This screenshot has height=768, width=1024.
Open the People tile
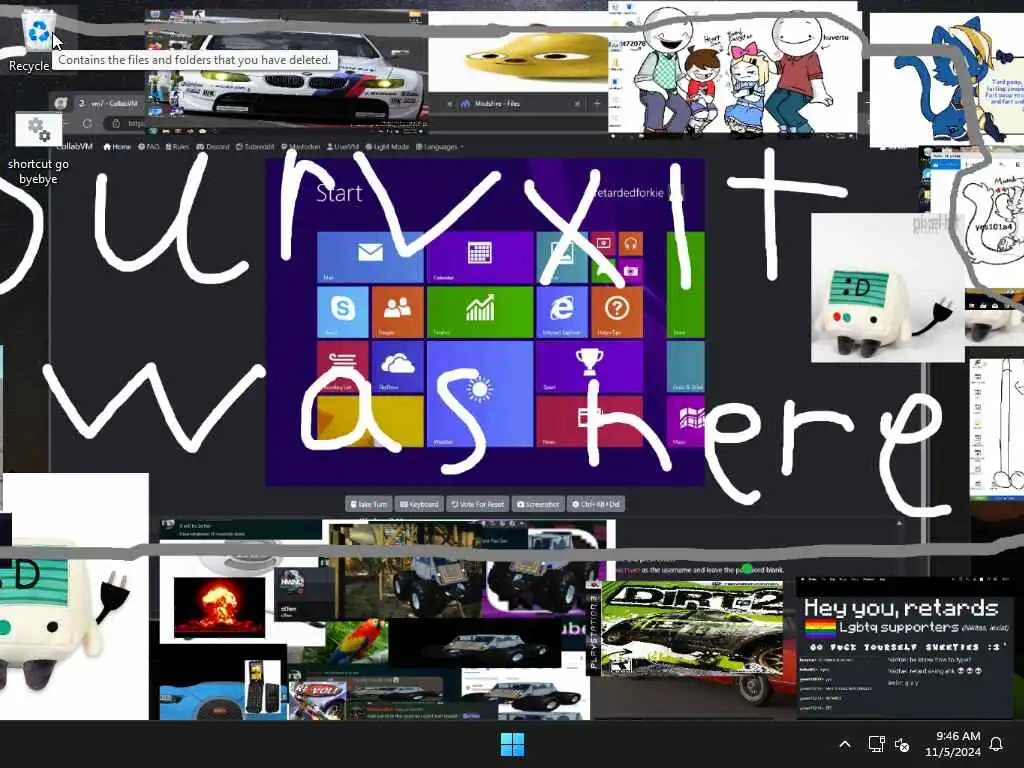[x=398, y=312]
